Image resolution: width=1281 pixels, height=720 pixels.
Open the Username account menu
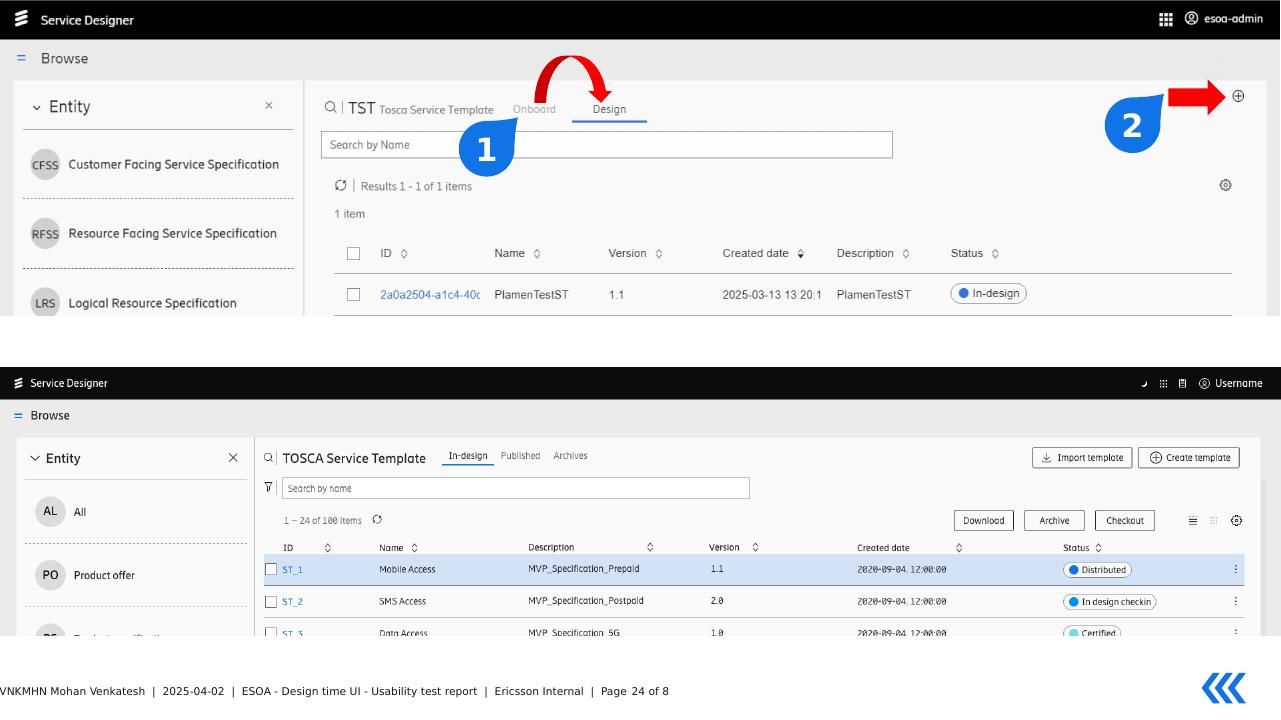click(x=1231, y=384)
